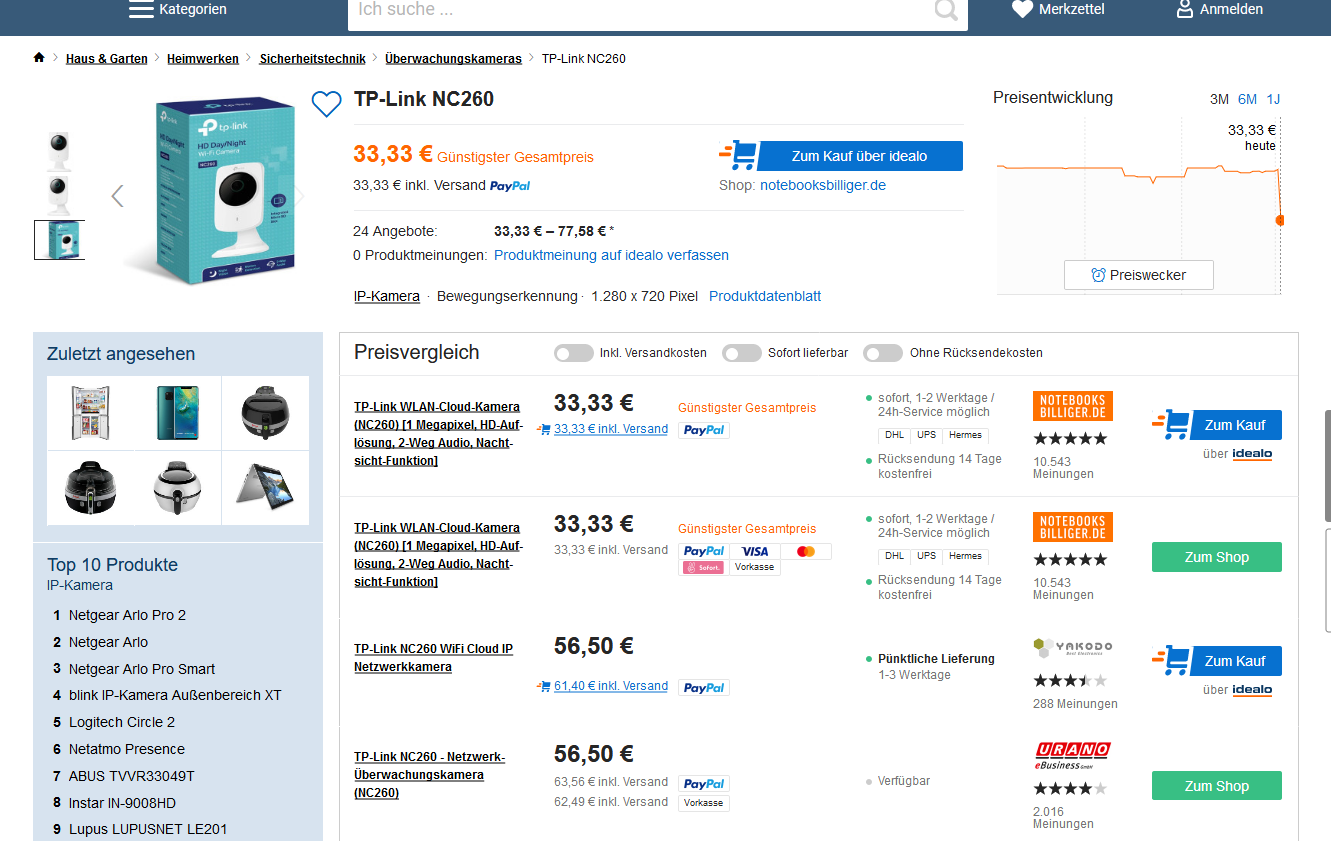Show previous product image arrow
This screenshot has height=841, width=1331.
(117, 196)
